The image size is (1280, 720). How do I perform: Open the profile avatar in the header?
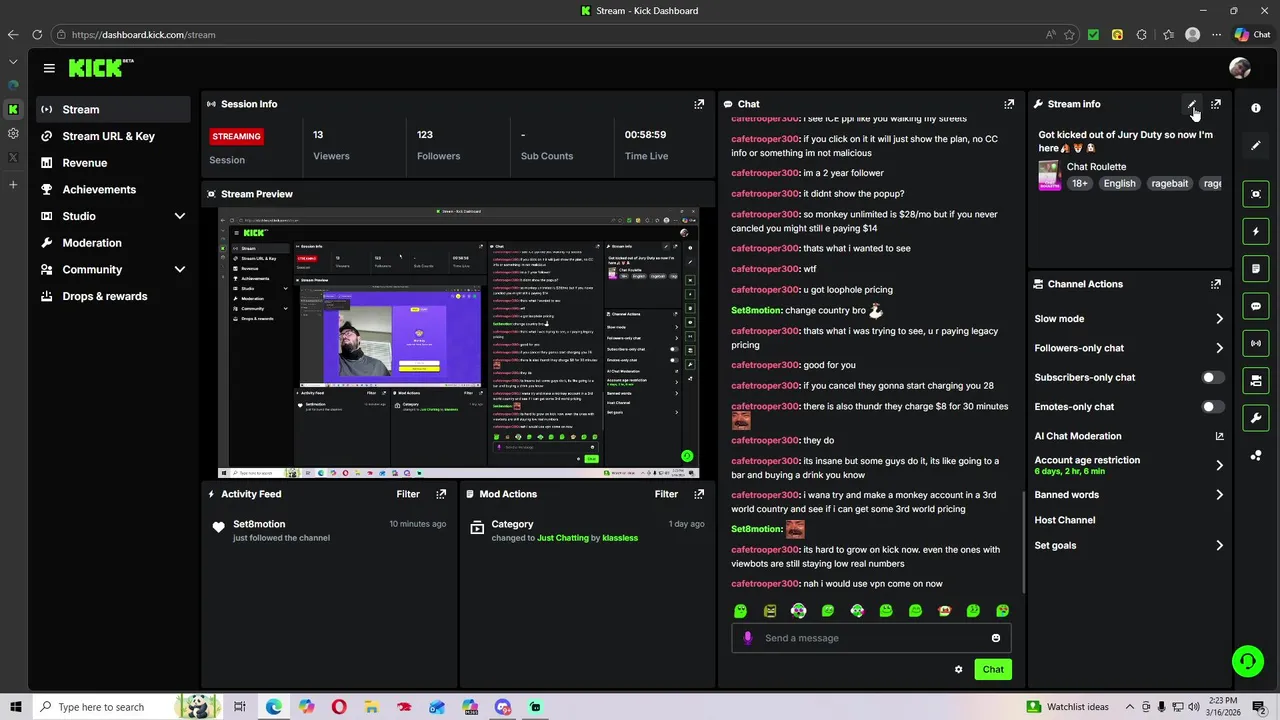(x=1240, y=68)
